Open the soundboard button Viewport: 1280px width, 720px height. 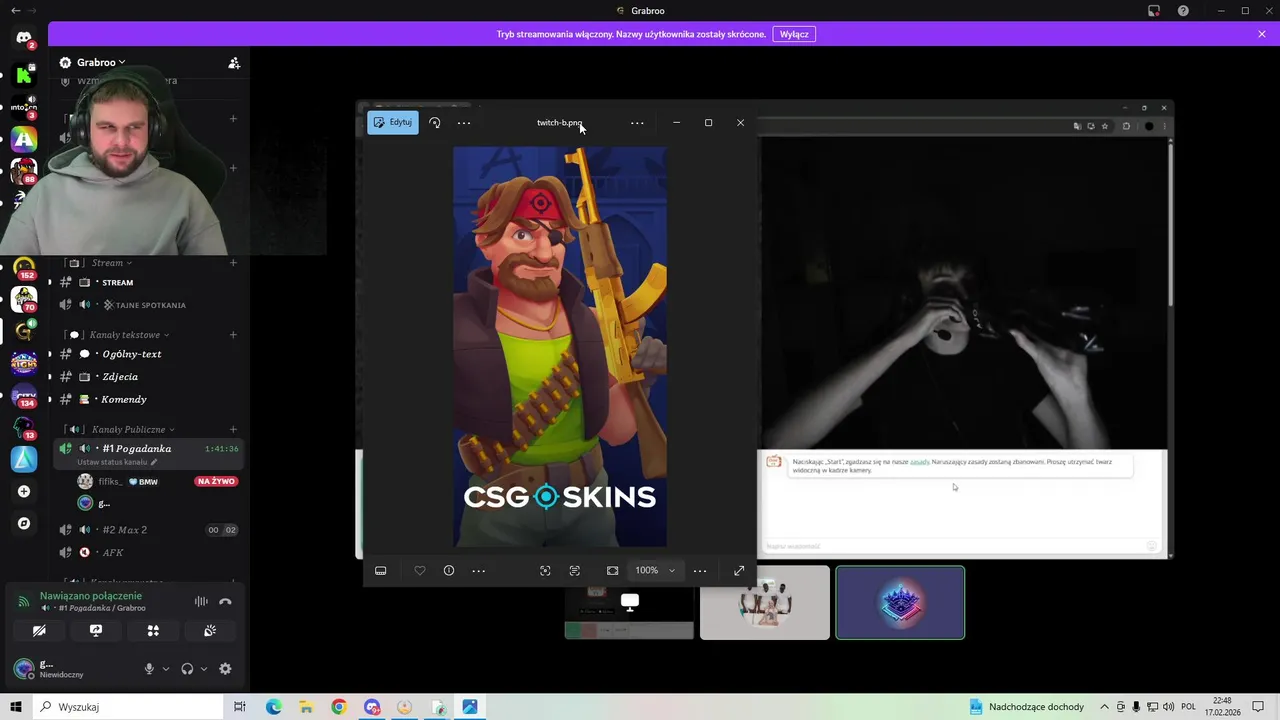click(210, 631)
